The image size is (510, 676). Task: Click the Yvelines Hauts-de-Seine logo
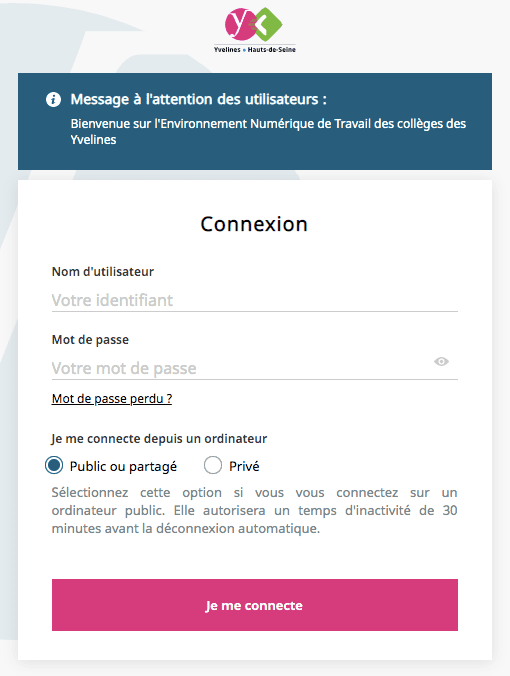(254, 30)
